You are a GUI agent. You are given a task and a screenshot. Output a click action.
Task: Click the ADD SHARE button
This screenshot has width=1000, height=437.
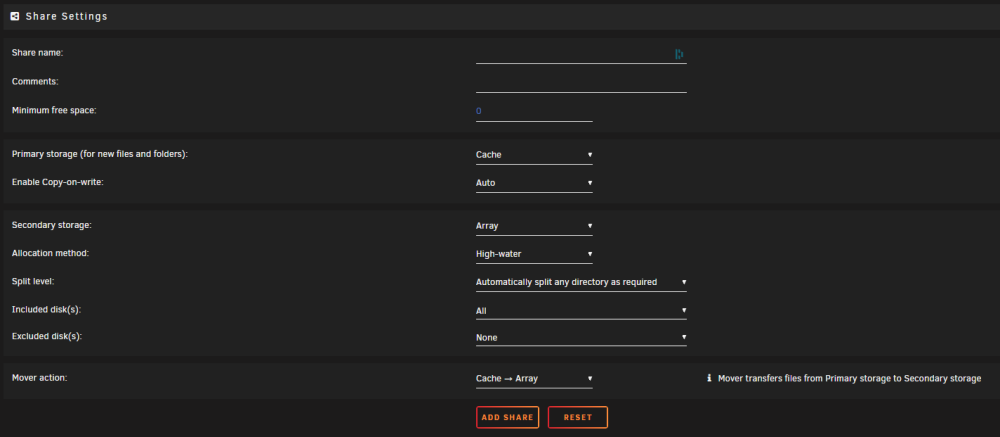click(x=508, y=417)
